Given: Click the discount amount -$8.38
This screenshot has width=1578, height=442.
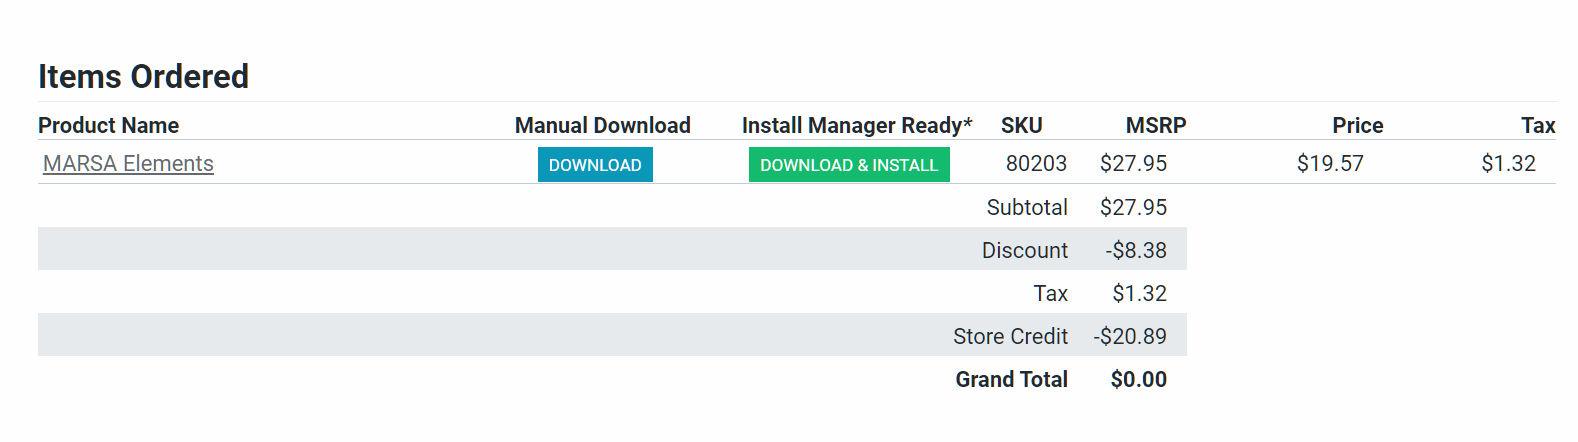Looking at the screenshot, I should pyautogui.click(x=1136, y=251).
